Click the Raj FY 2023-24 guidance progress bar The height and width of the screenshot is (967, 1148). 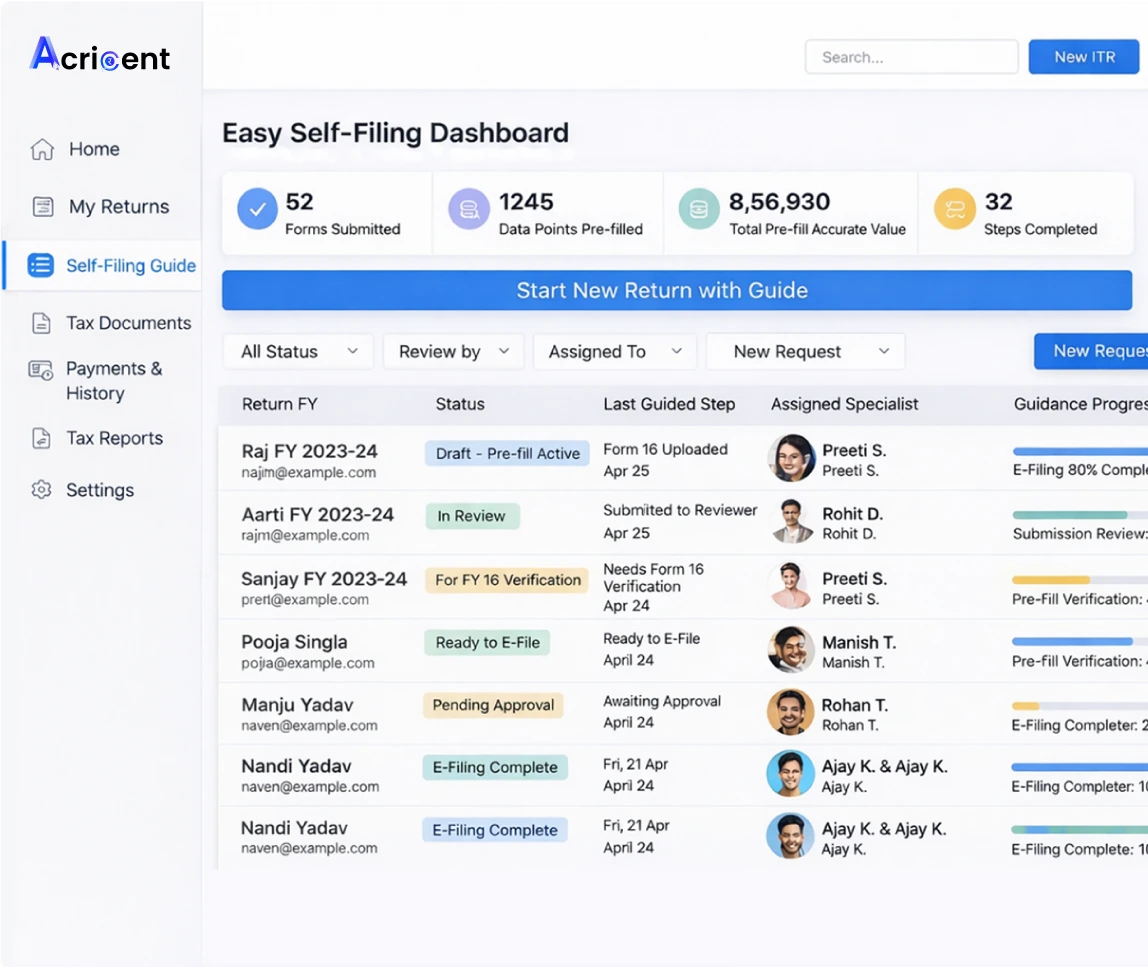[x=1080, y=452]
